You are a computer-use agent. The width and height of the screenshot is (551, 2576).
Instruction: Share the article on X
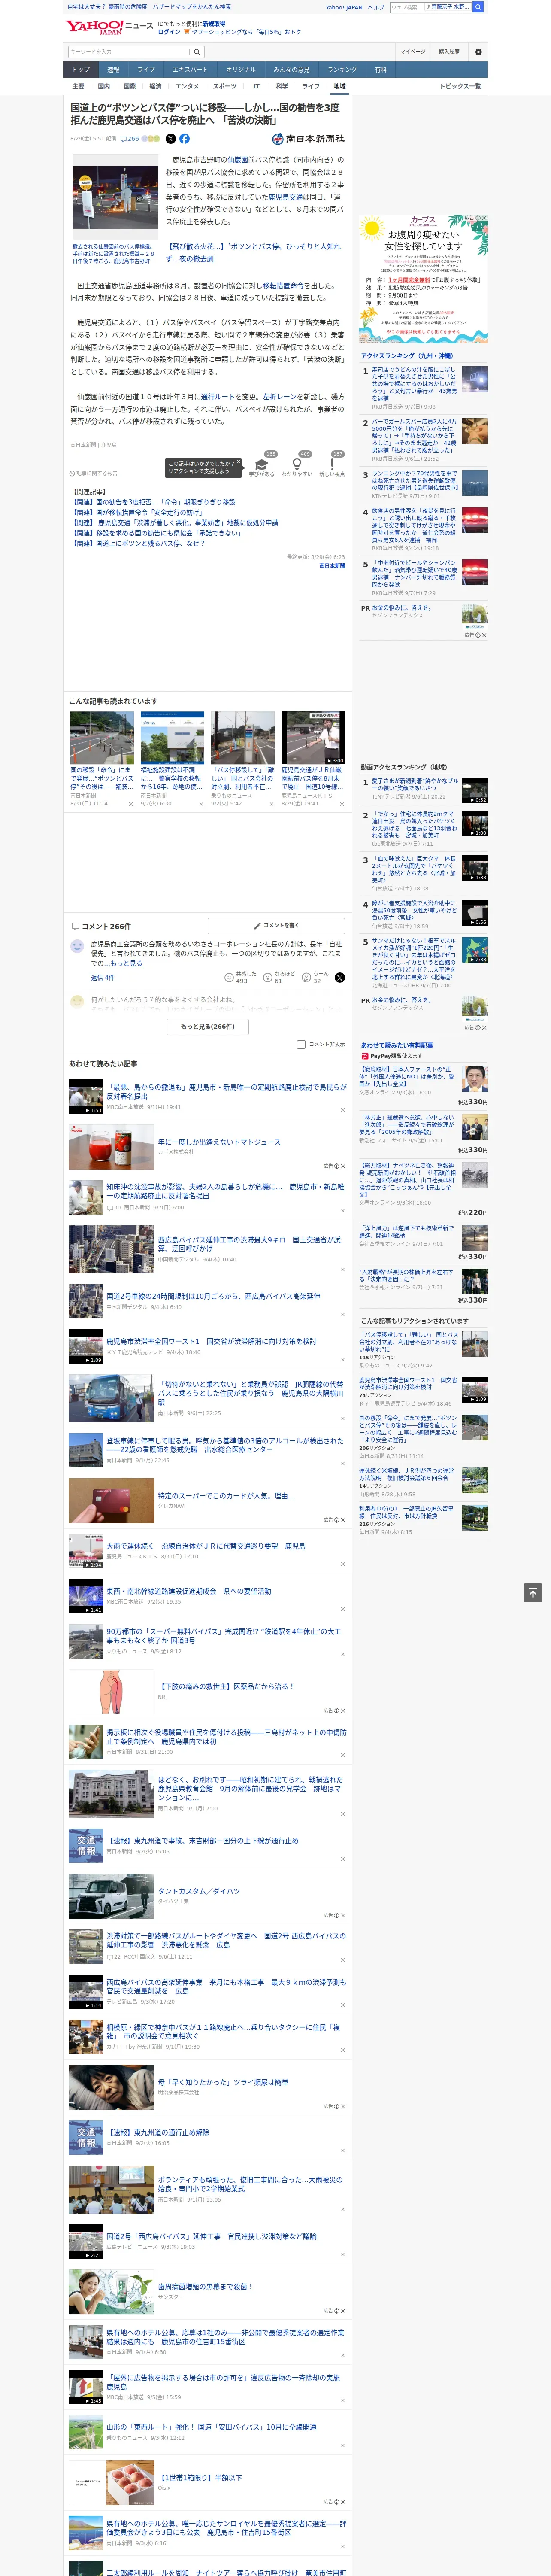tap(170, 139)
